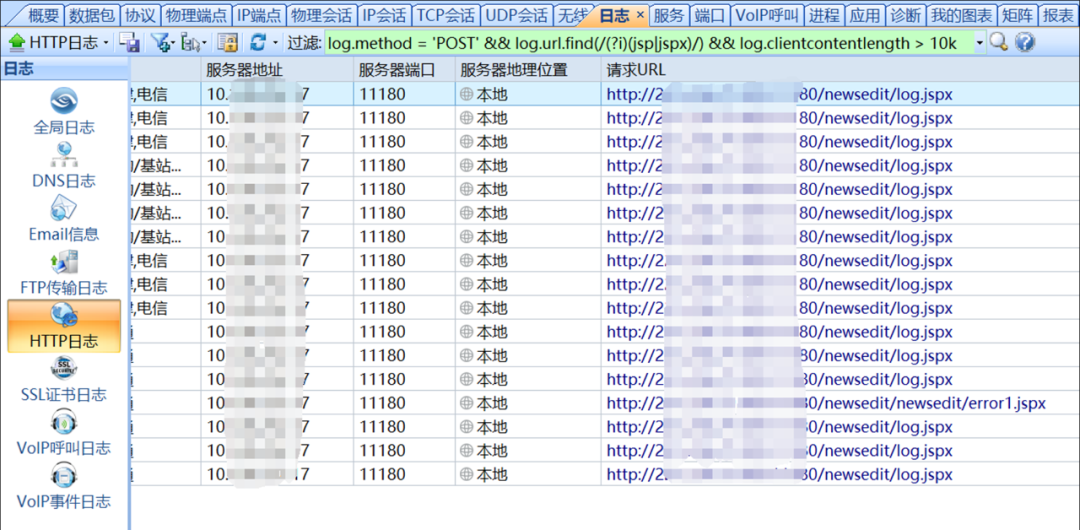Switch to the 协议 tab

pyautogui.click(x=140, y=15)
